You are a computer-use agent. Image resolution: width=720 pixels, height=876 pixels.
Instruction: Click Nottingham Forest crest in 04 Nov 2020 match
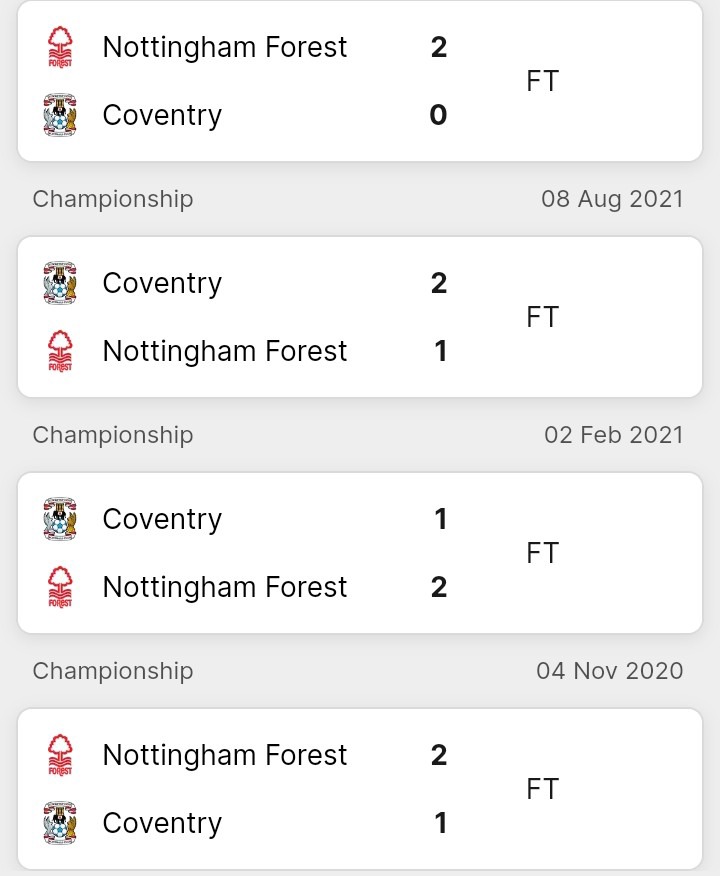(x=60, y=755)
